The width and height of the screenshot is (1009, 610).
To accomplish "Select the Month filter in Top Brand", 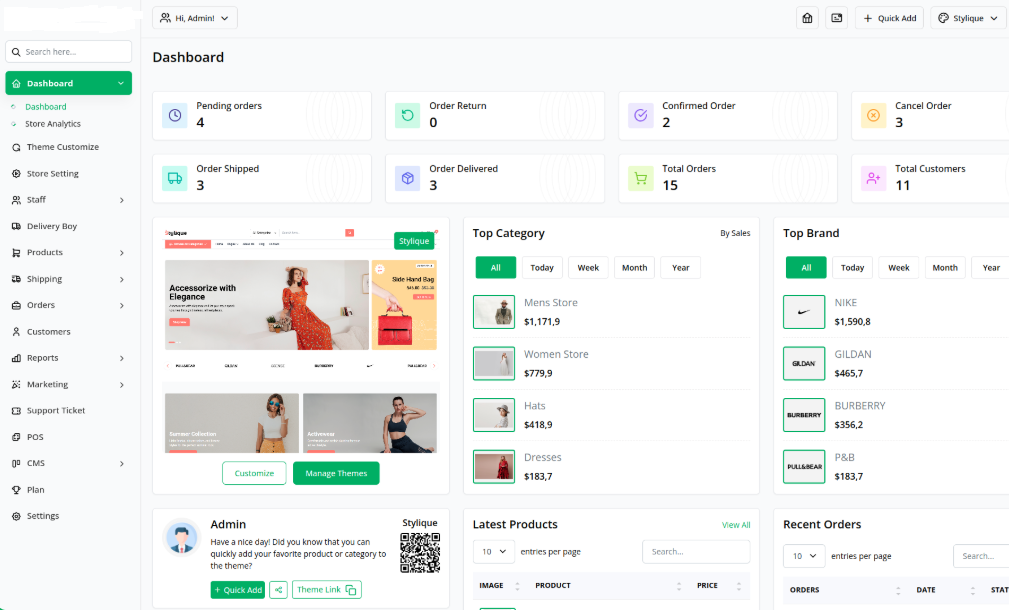I will [x=945, y=267].
